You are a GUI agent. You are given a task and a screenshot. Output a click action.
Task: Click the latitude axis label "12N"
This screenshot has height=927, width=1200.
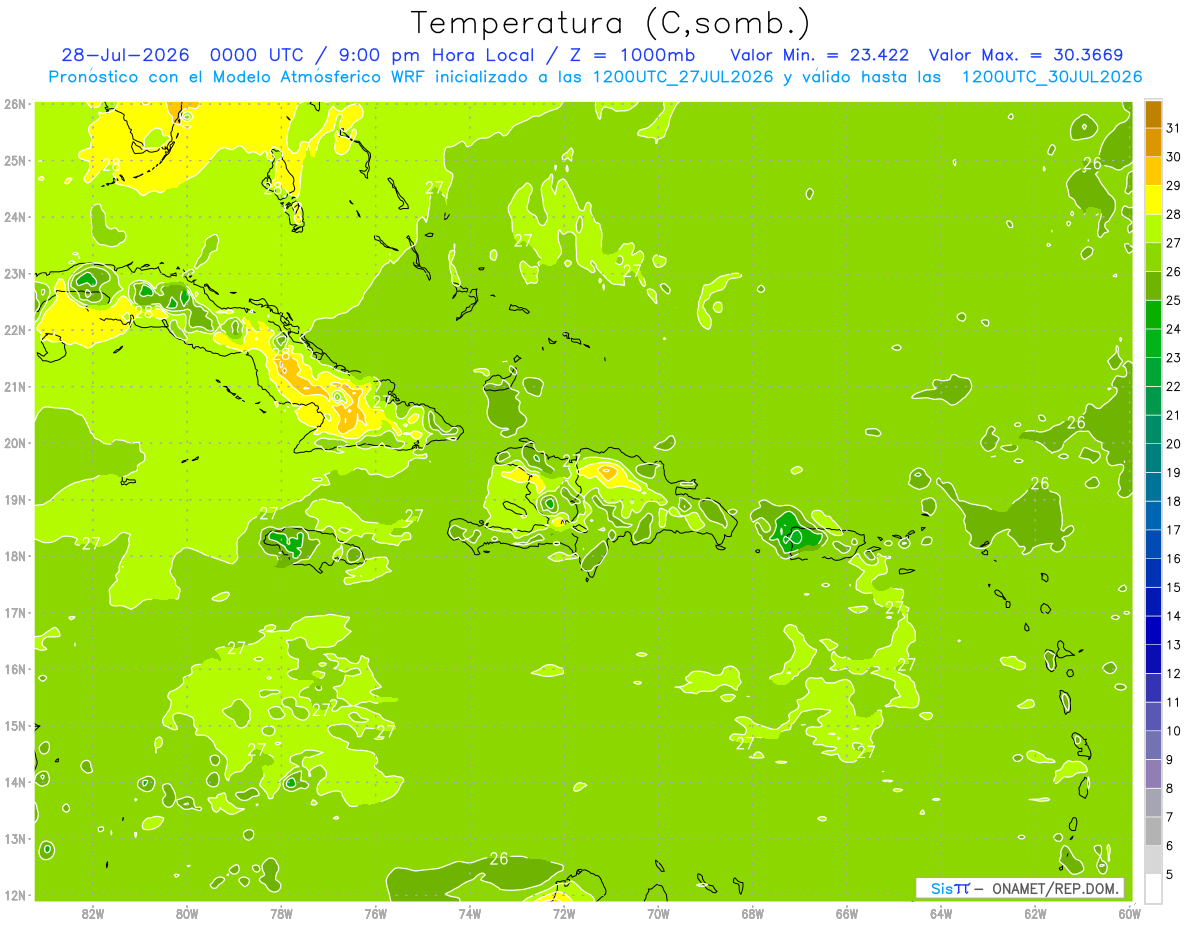[15, 895]
